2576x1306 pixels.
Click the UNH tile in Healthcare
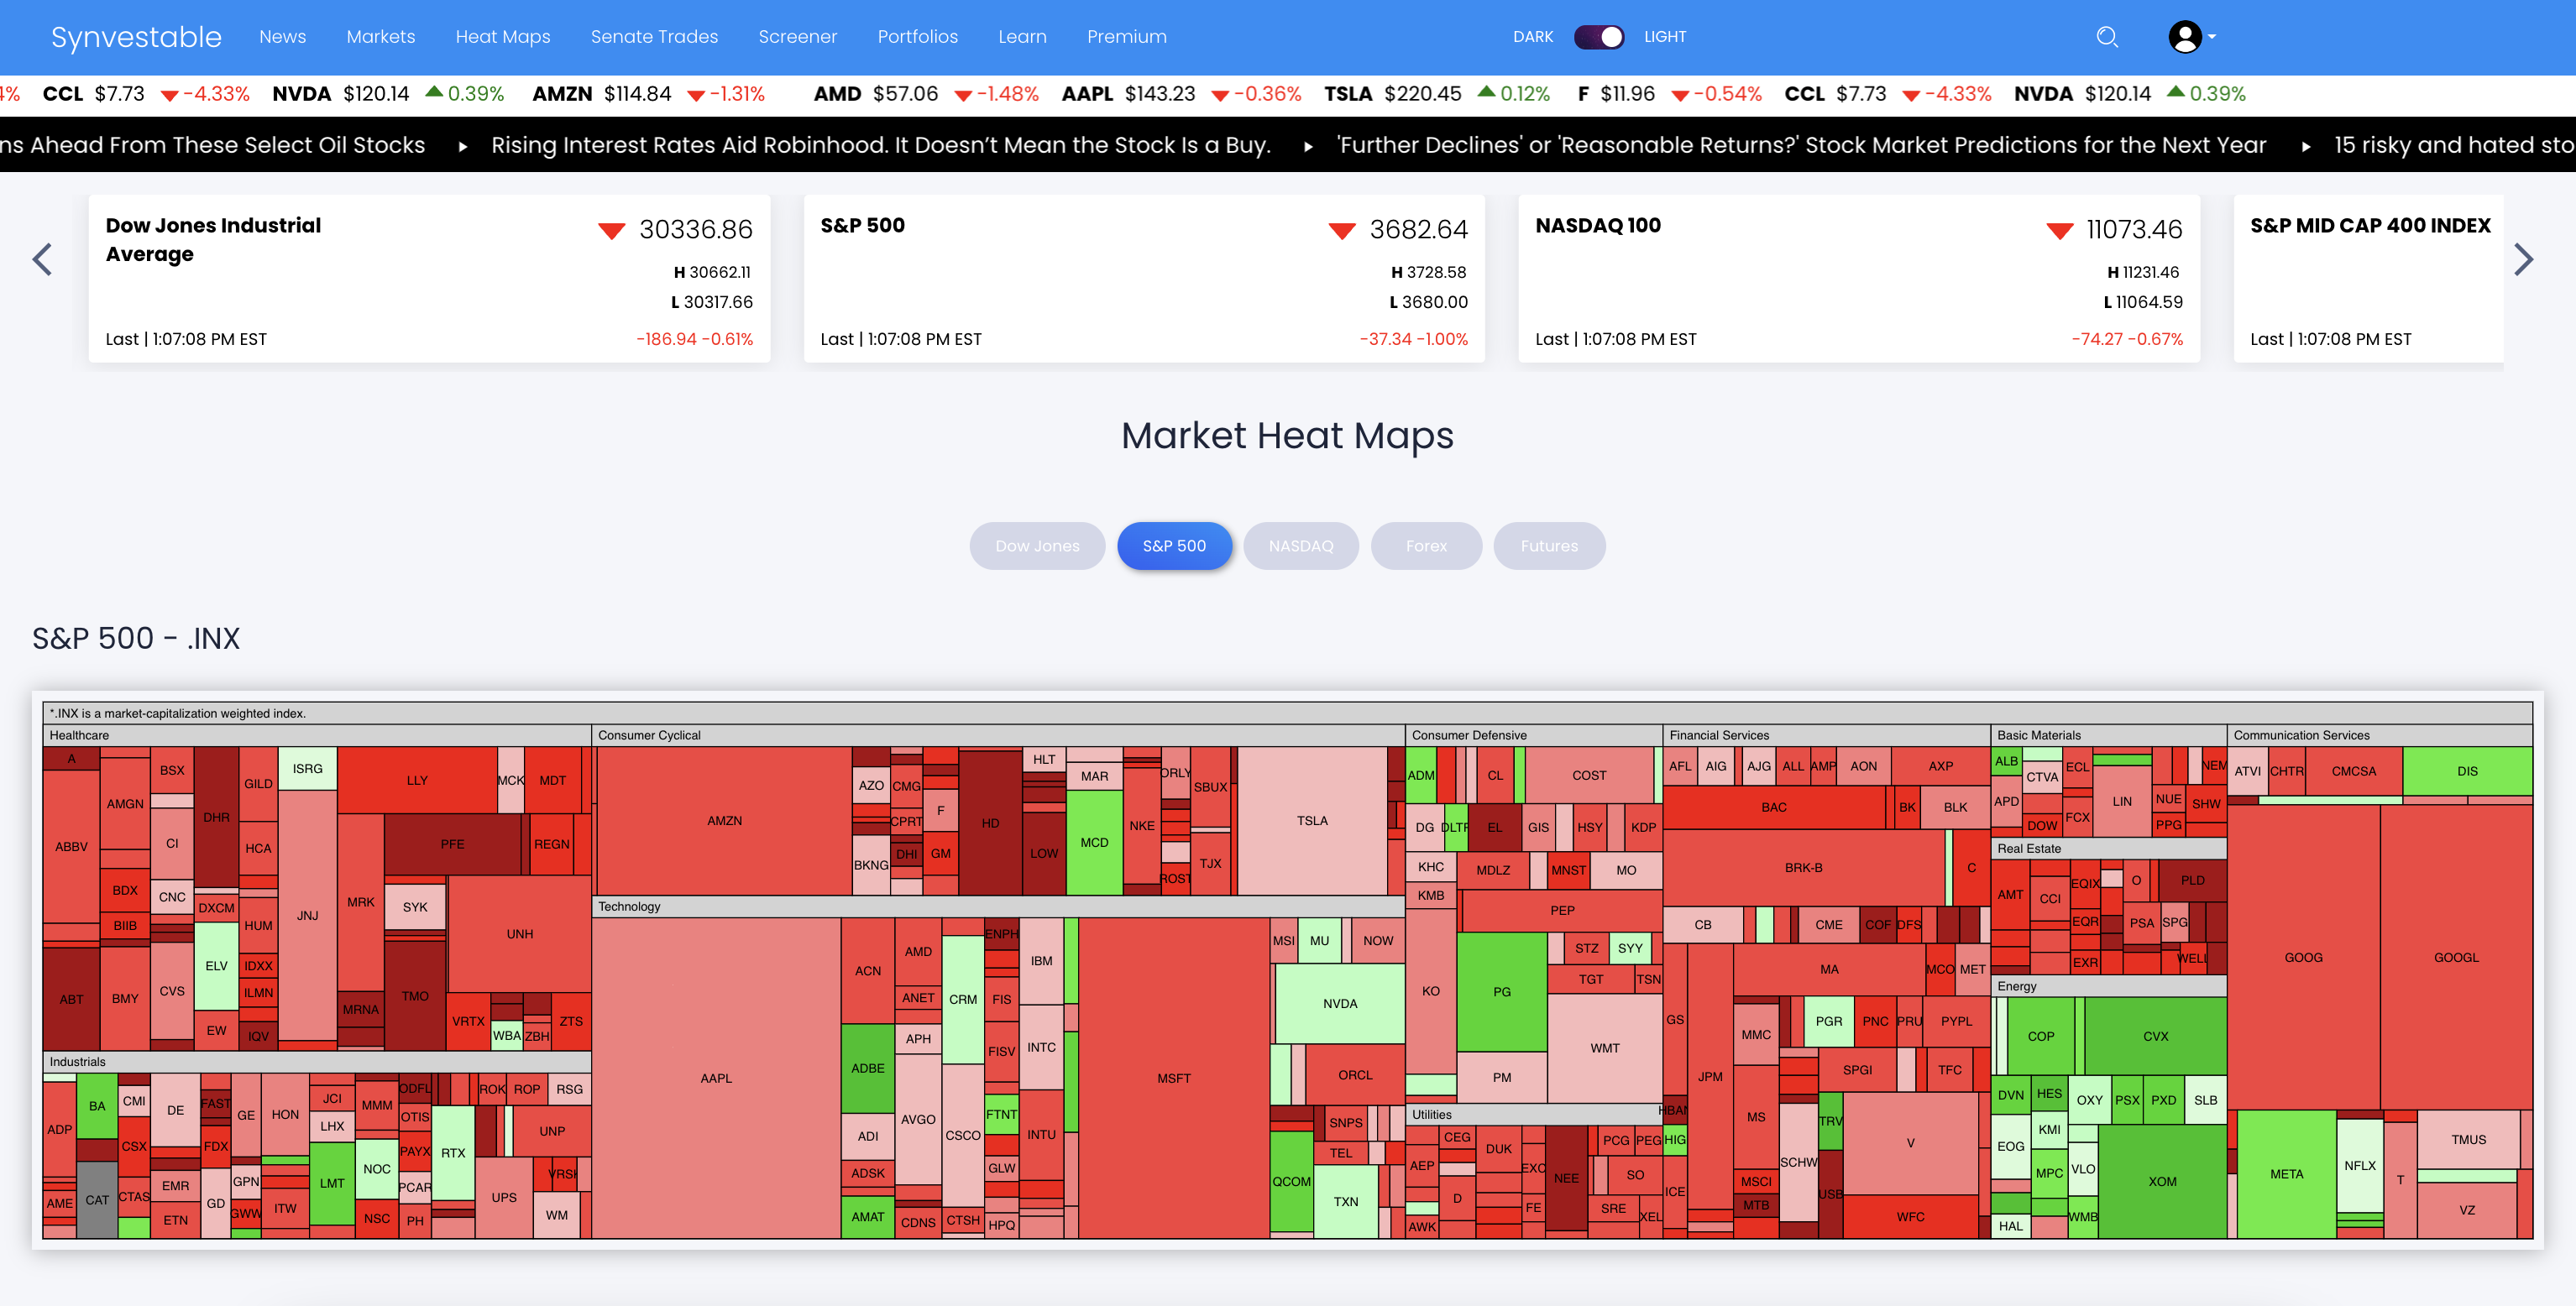tap(519, 934)
